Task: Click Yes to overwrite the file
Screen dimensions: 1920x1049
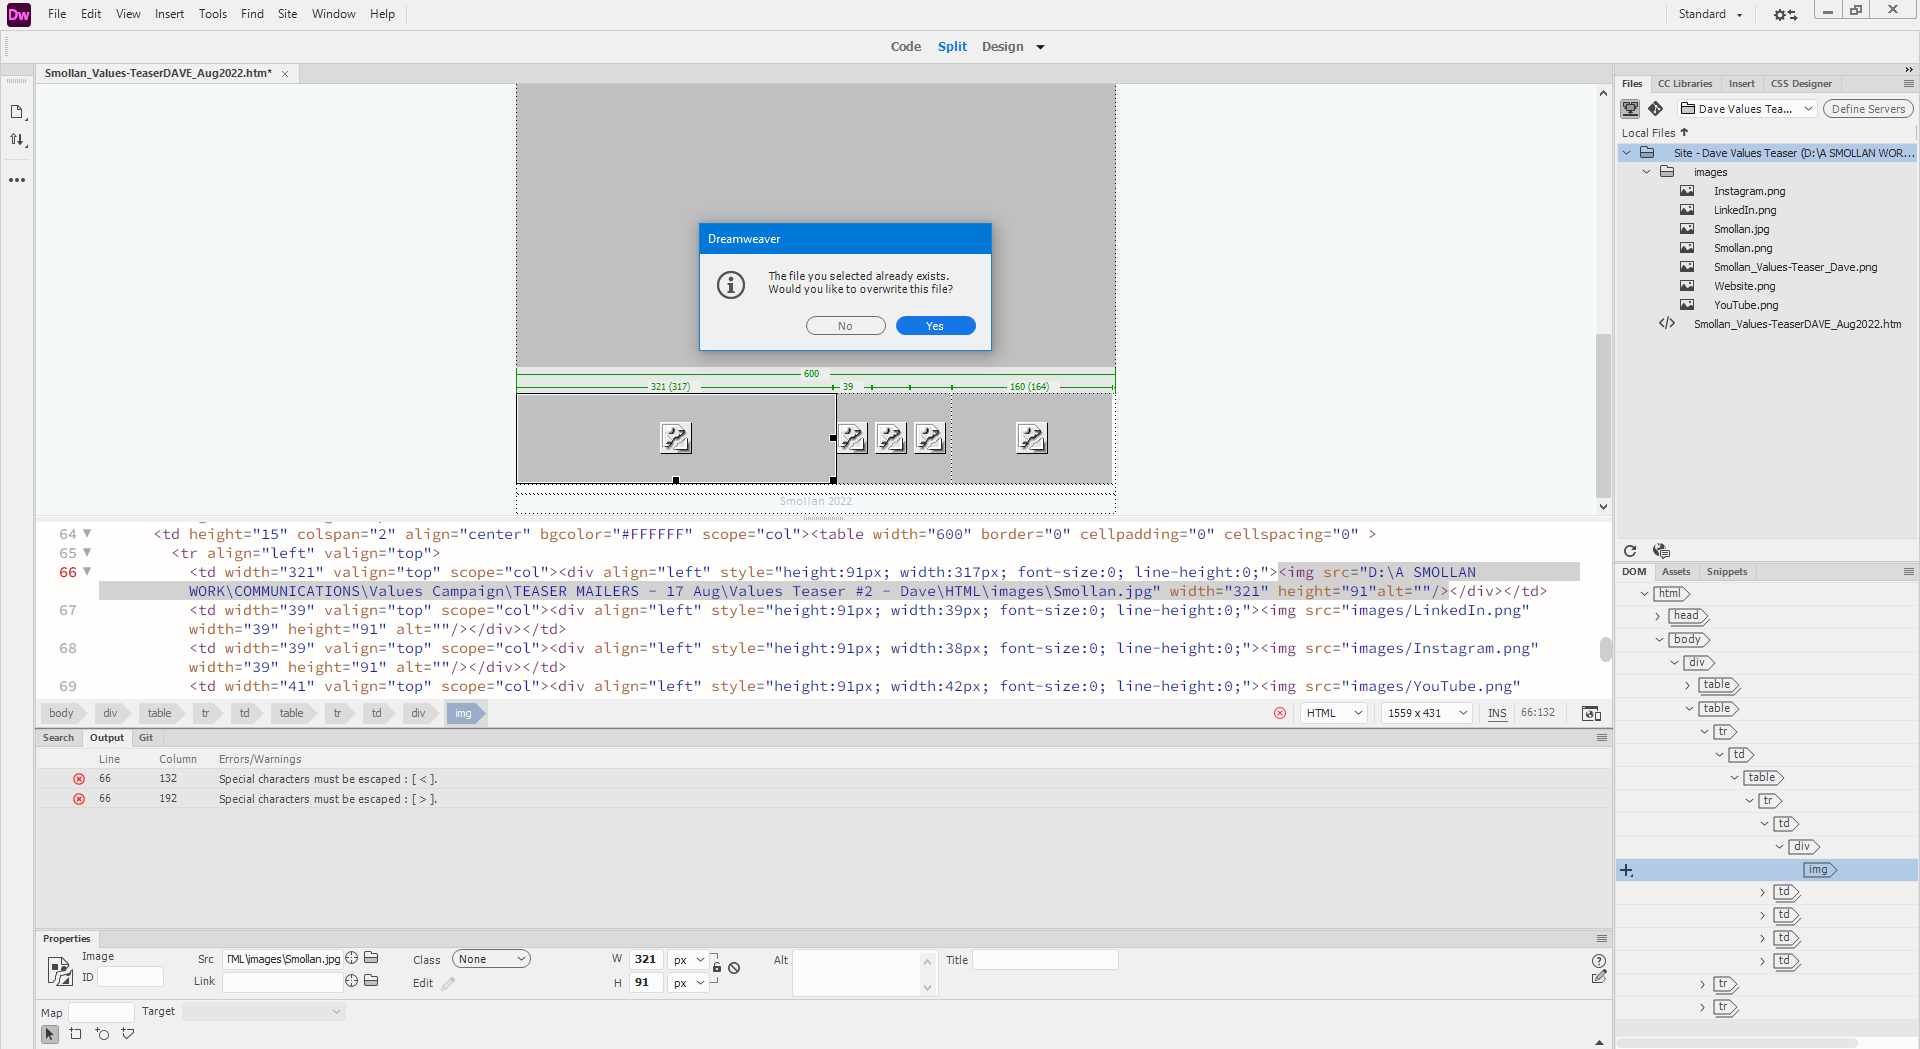Action: click(x=934, y=326)
